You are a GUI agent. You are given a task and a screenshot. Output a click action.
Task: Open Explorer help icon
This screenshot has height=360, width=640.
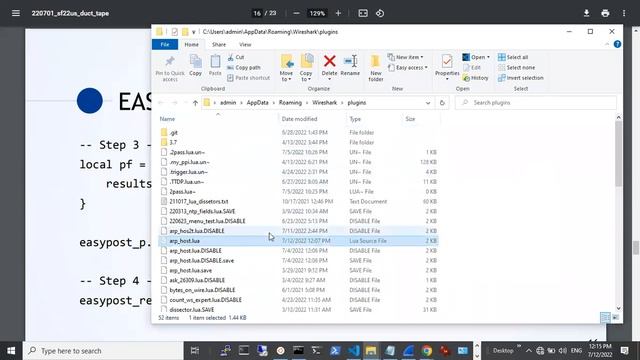pos(617,44)
